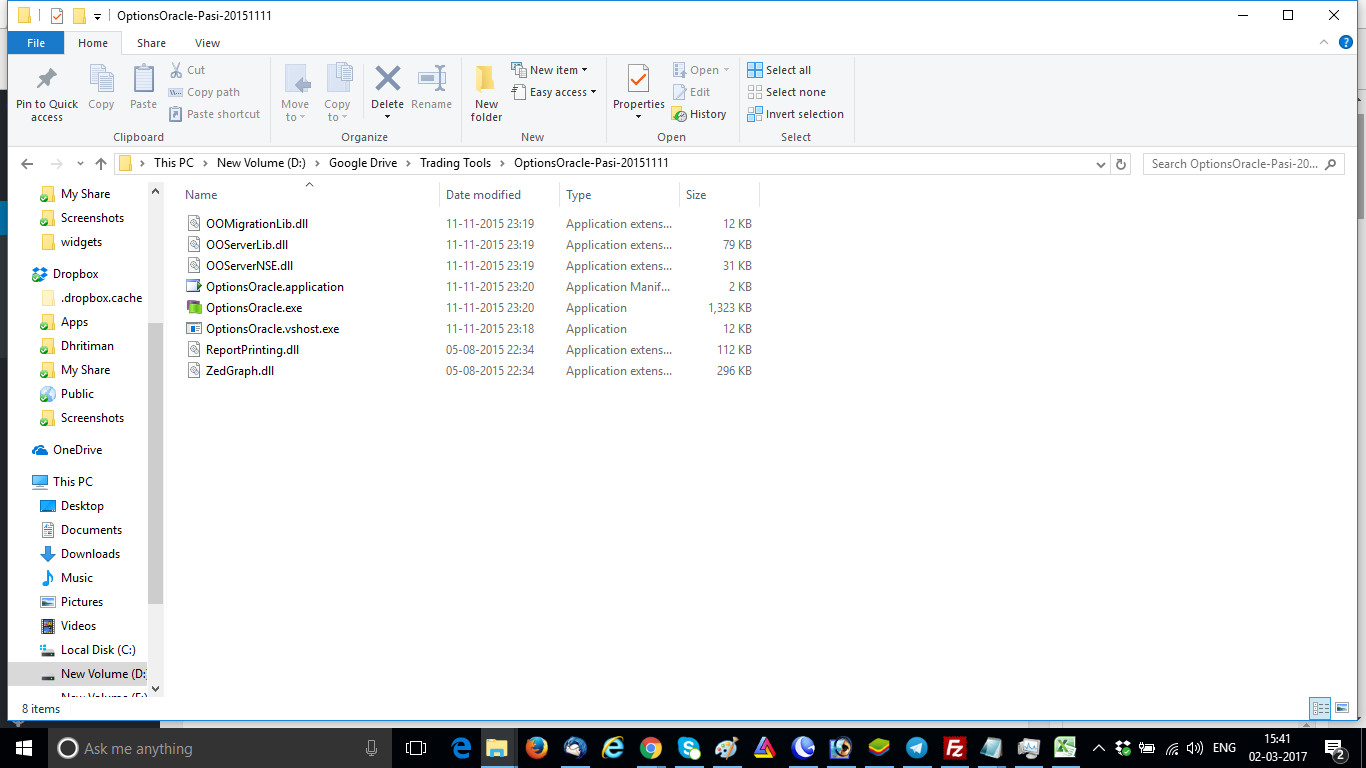Select ZedGraph.dll file
The image size is (1366, 768).
240,371
